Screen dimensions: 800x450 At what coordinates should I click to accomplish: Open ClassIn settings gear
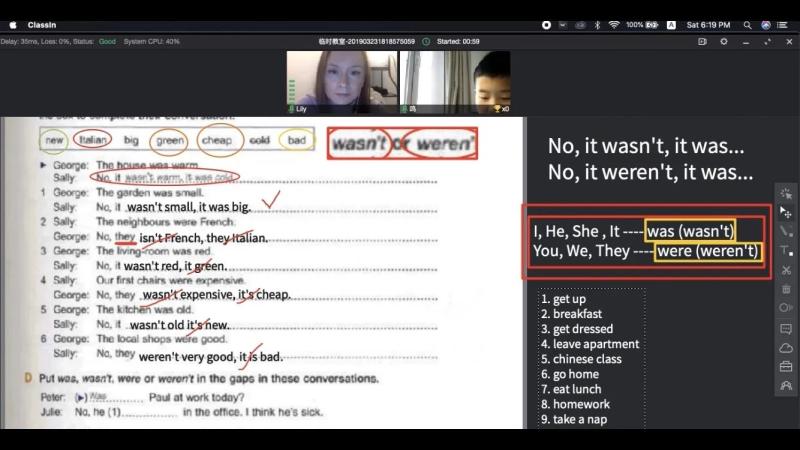coord(723,41)
